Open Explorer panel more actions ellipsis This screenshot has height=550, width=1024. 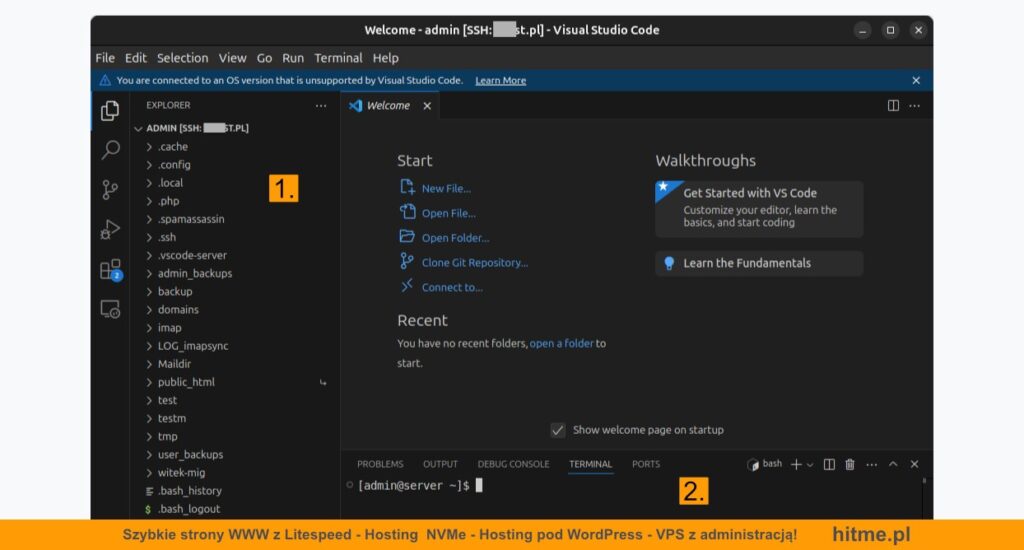pos(321,106)
